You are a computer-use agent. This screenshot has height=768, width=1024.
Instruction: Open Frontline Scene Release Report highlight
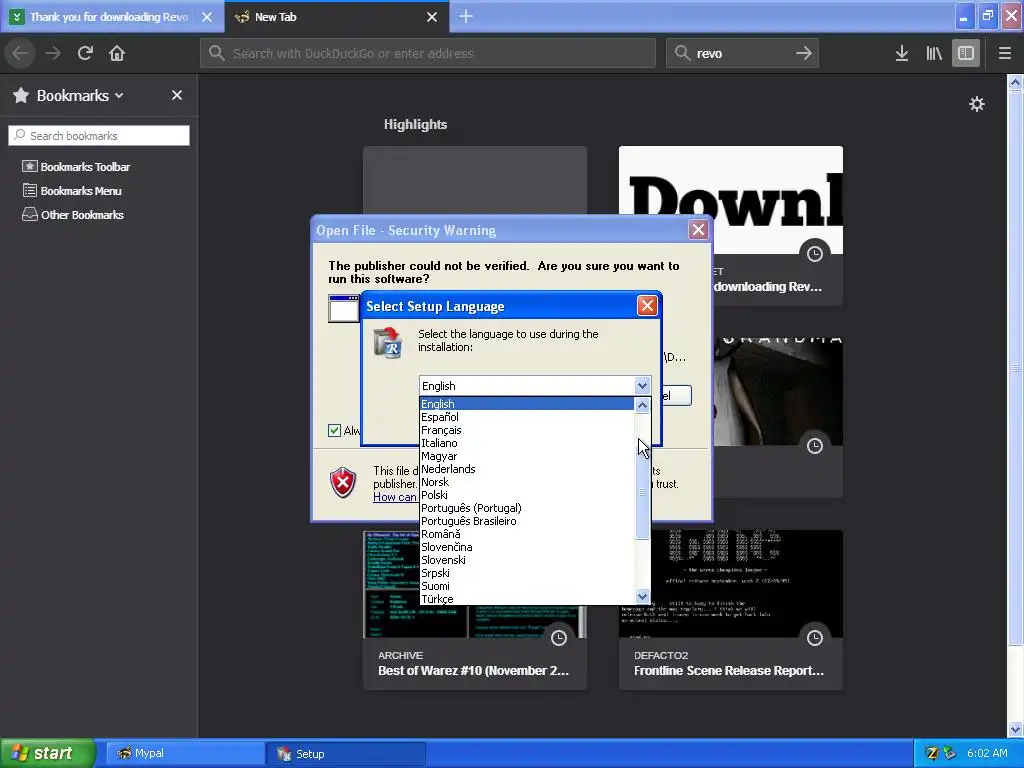click(x=731, y=610)
